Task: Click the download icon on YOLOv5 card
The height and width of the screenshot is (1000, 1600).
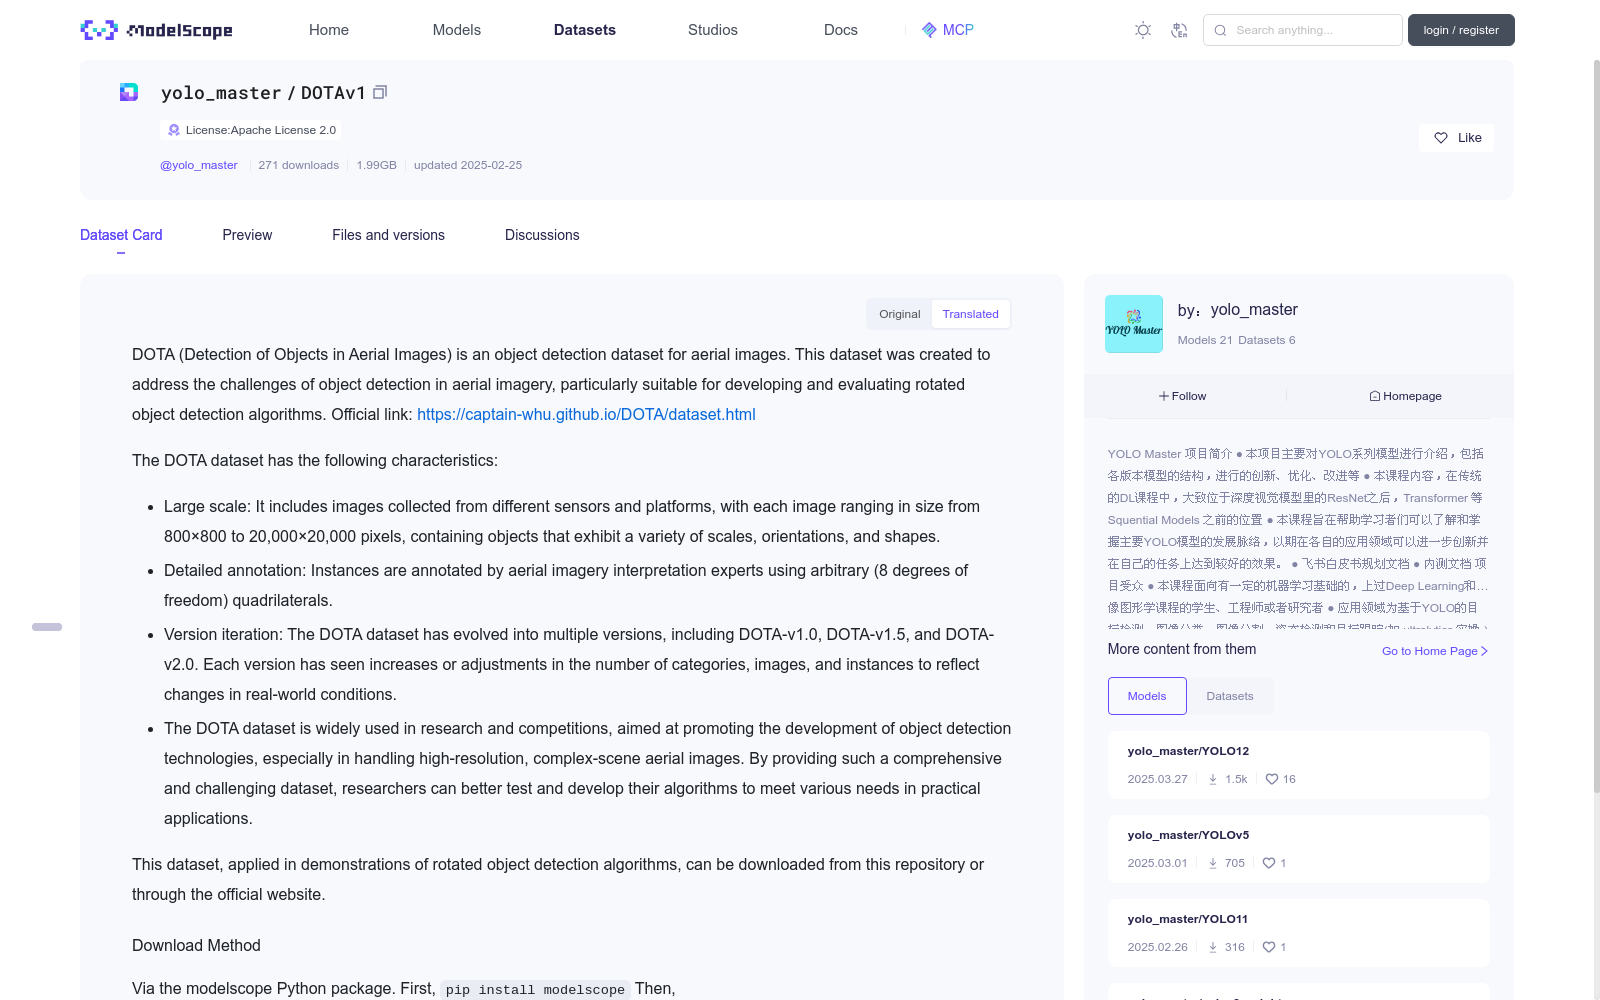Action: tap(1213, 863)
